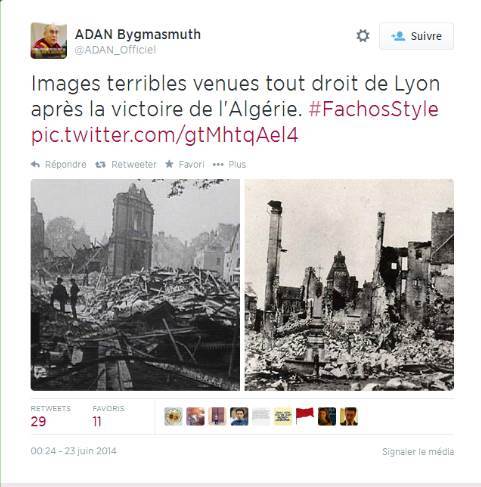The height and width of the screenshot is (487, 481).
Task: Click the last retweeter avatar in suit
Action: click(x=349, y=416)
